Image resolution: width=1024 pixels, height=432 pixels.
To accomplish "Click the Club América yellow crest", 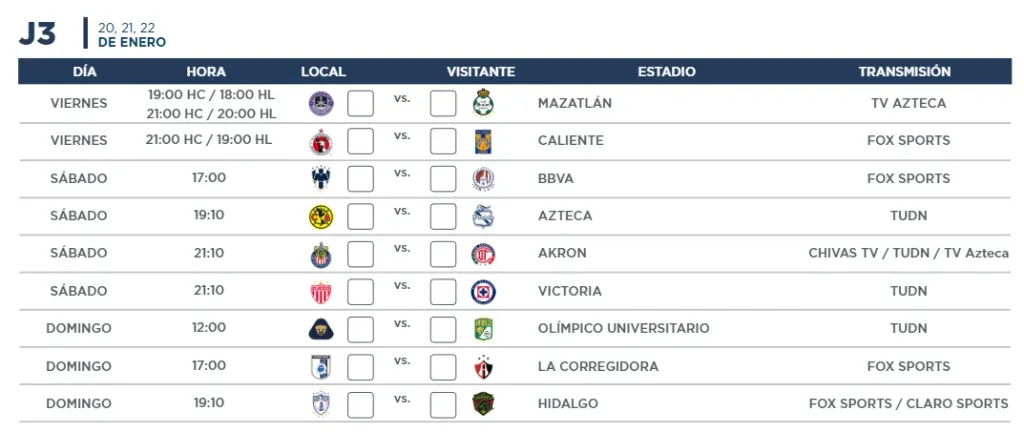I will pyautogui.click(x=321, y=217).
